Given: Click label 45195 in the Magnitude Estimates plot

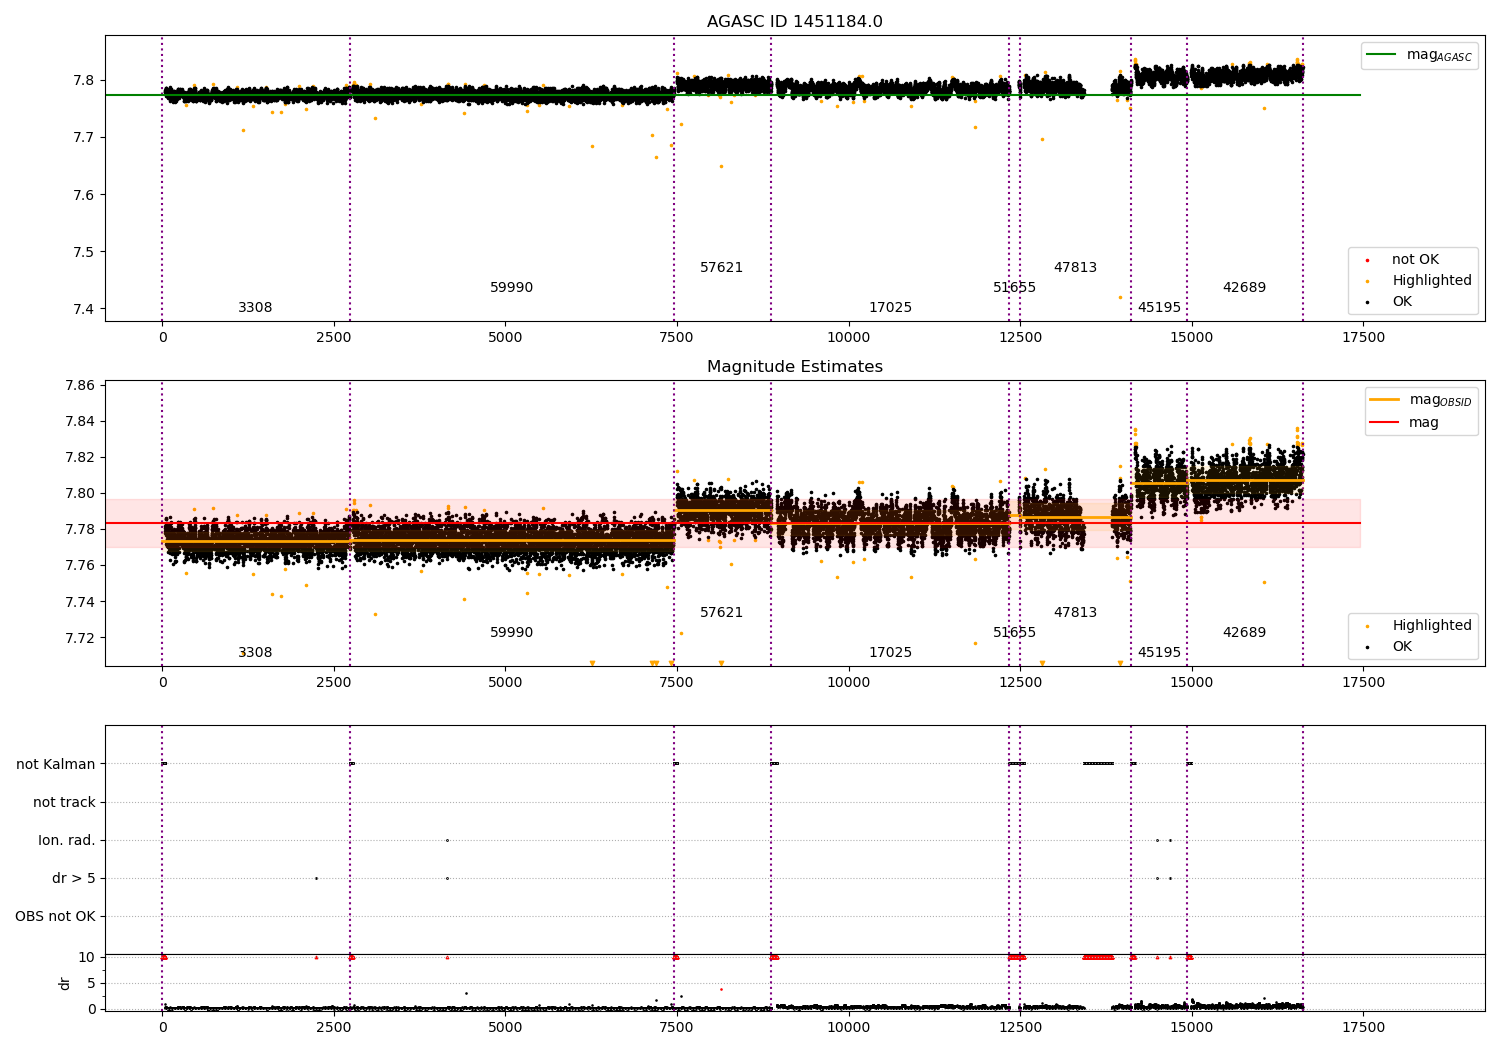Looking at the screenshot, I should click(1159, 653).
